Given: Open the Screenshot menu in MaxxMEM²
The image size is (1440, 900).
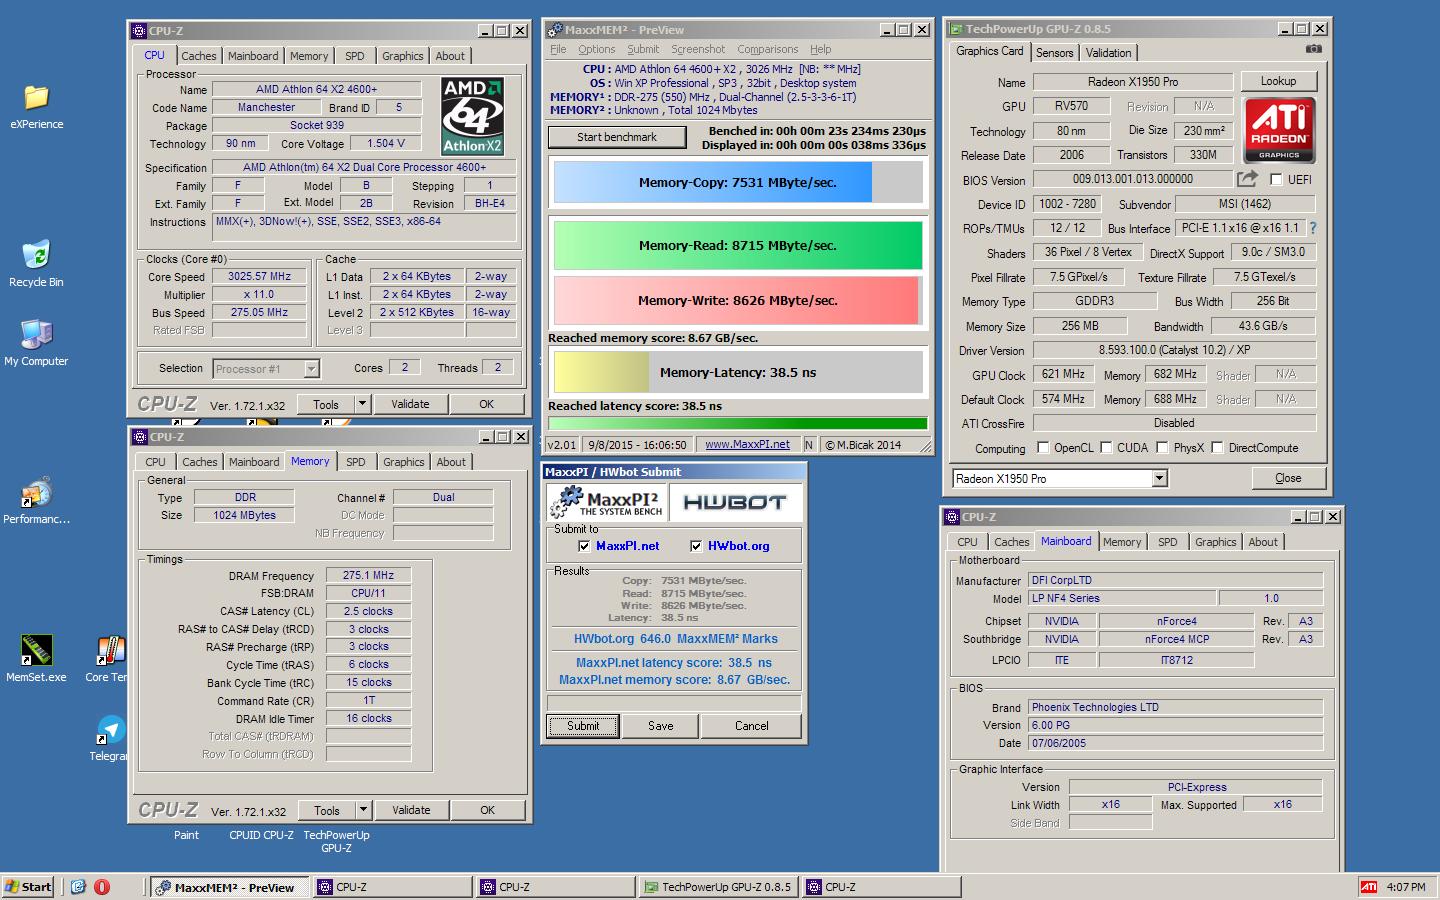Looking at the screenshot, I should 698,49.
